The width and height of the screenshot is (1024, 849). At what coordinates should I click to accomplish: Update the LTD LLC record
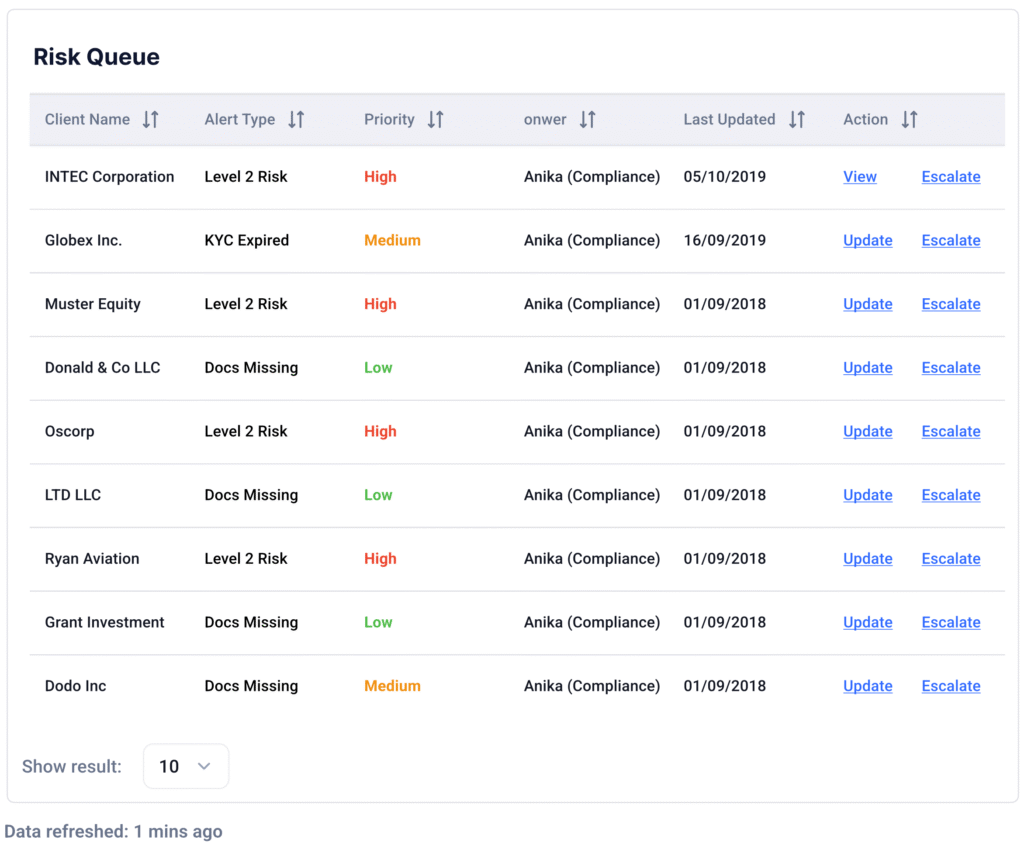coord(867,495)
